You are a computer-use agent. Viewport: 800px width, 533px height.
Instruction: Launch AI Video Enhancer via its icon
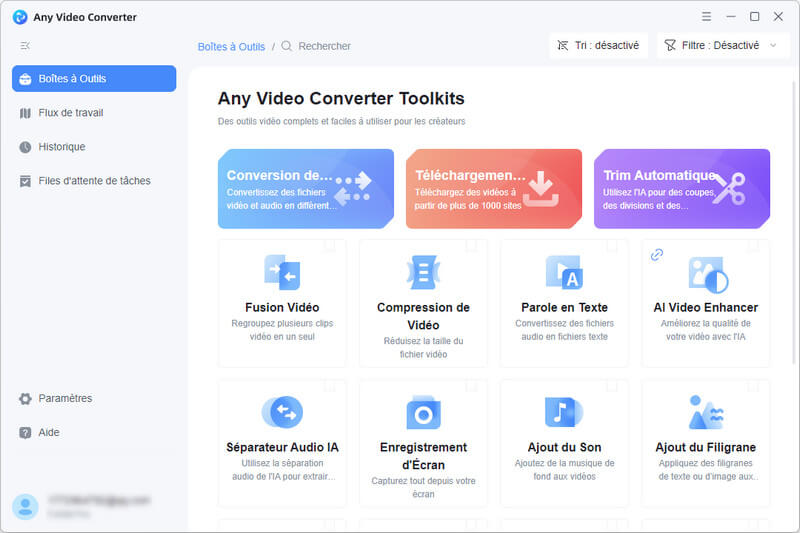click(x=707, y=273)
